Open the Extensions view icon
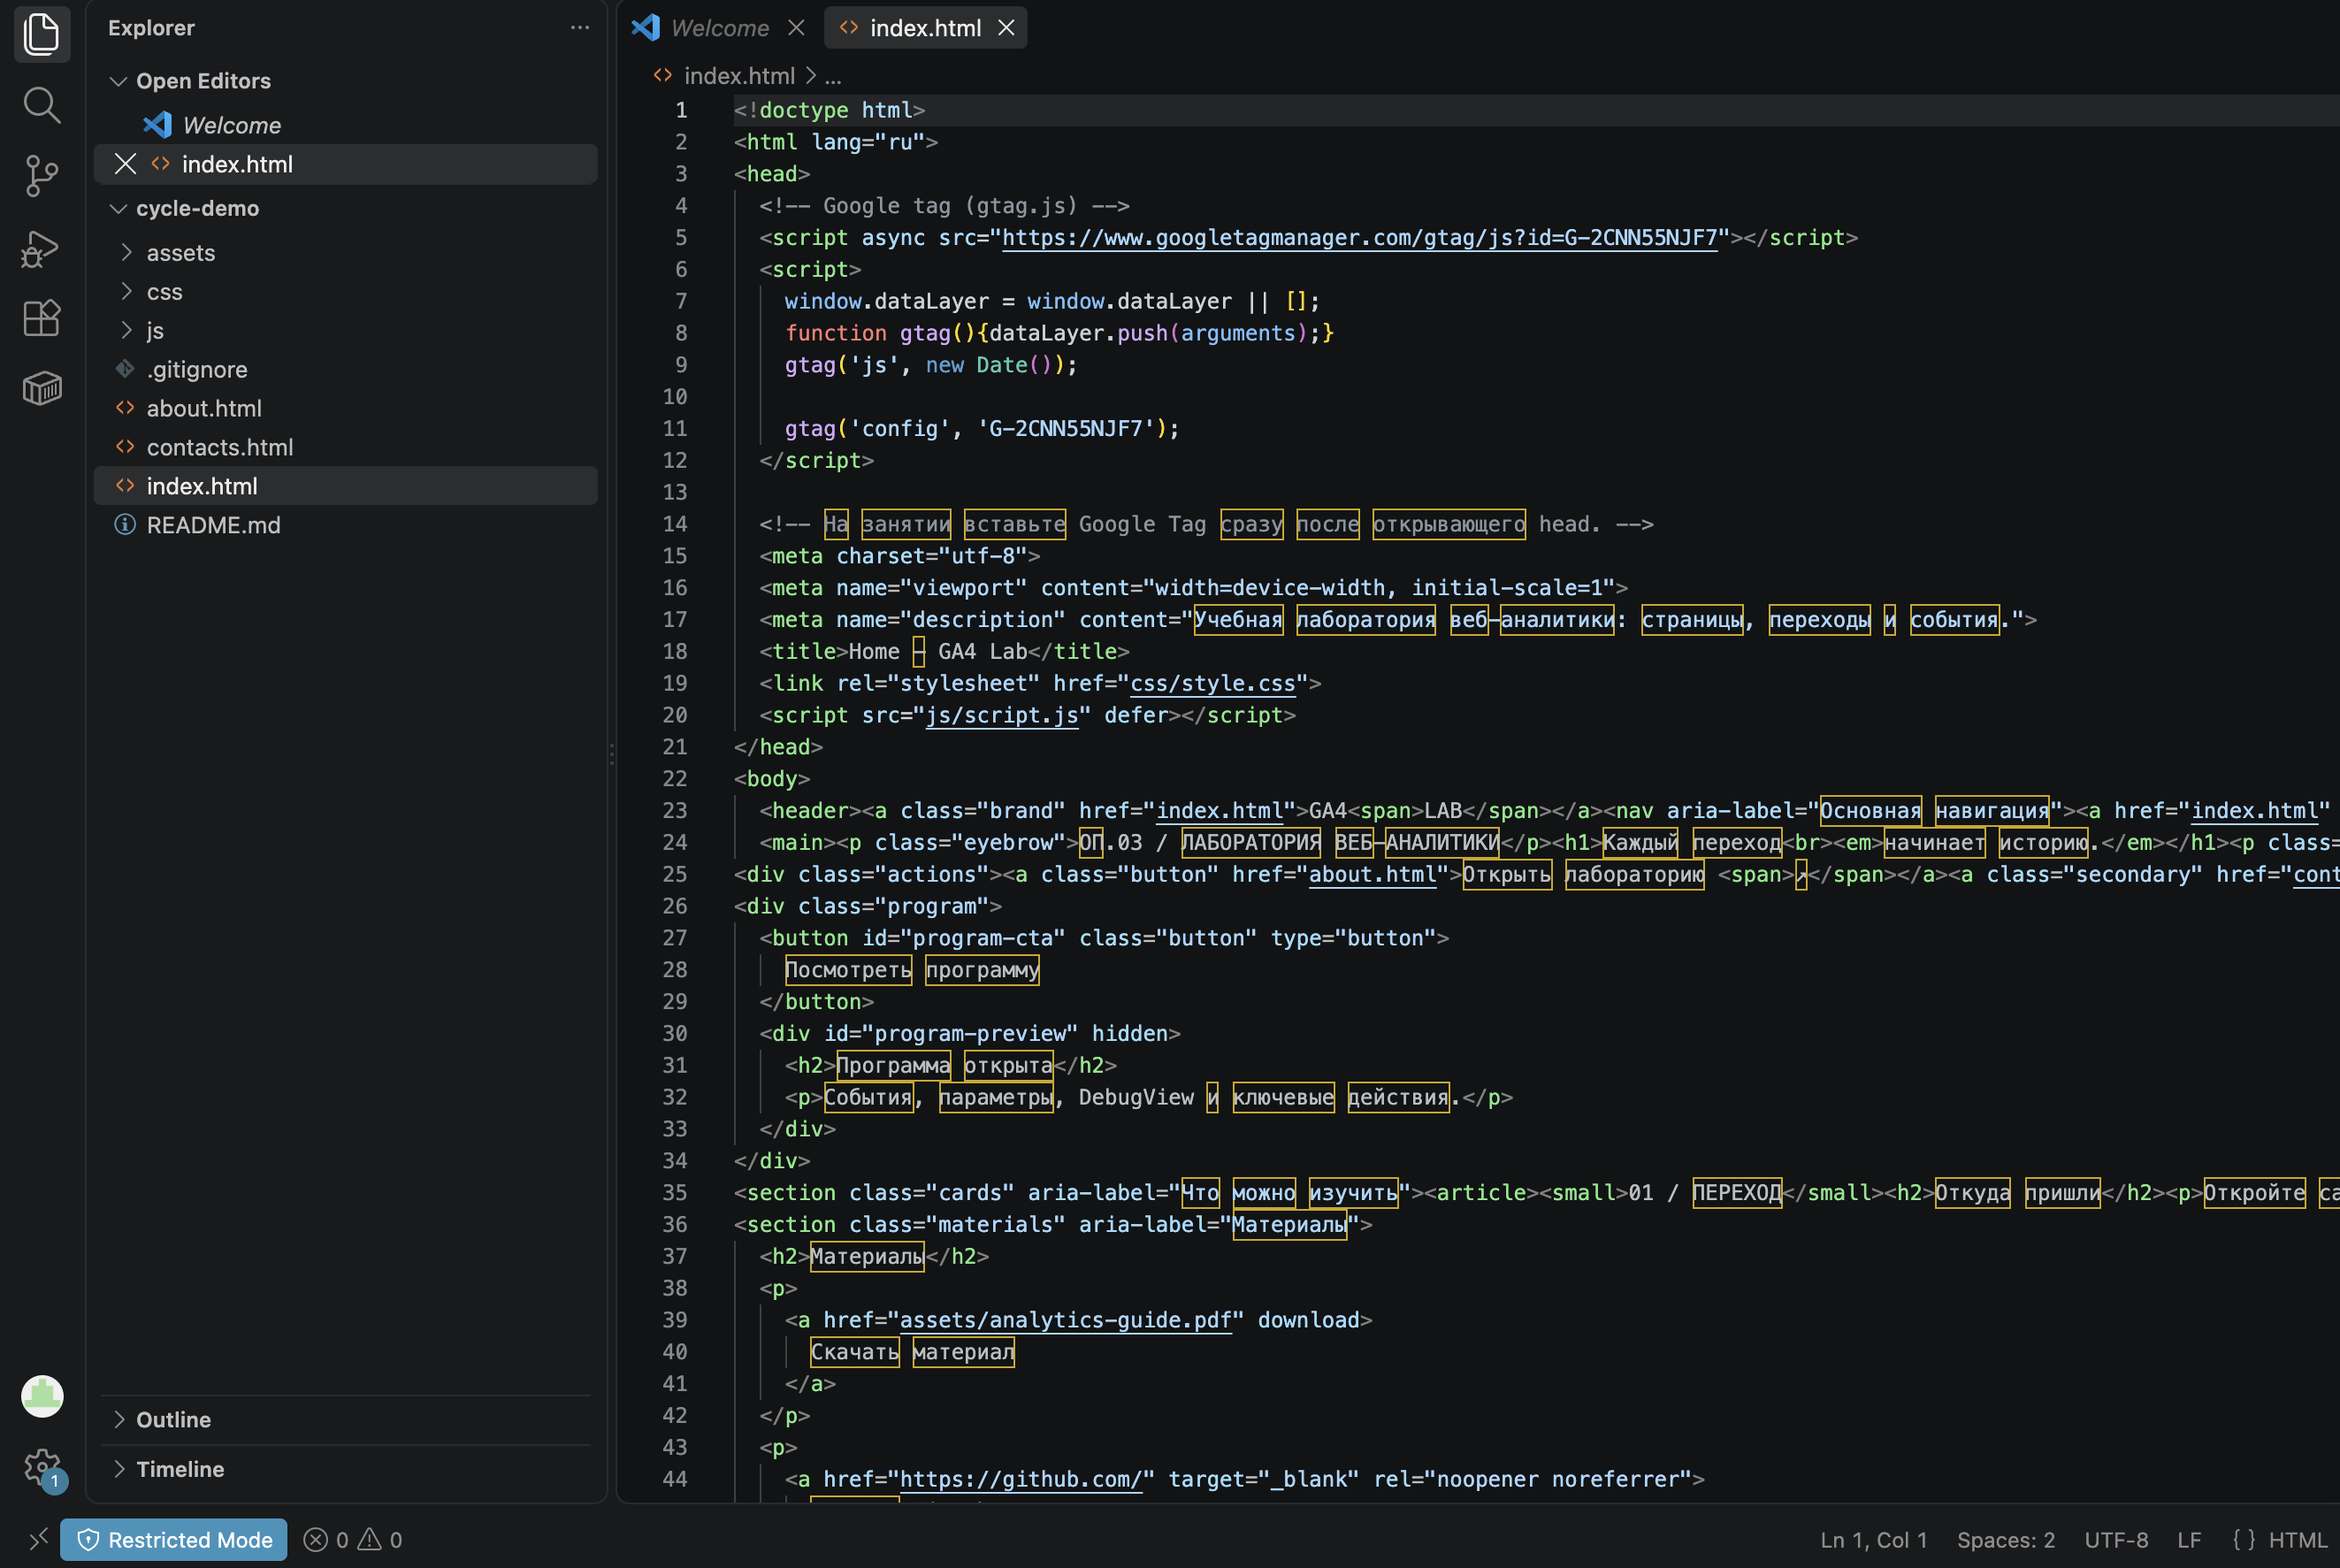Screen dimensions: 2340x1568 pyautogui.click(x=42, y=318)
